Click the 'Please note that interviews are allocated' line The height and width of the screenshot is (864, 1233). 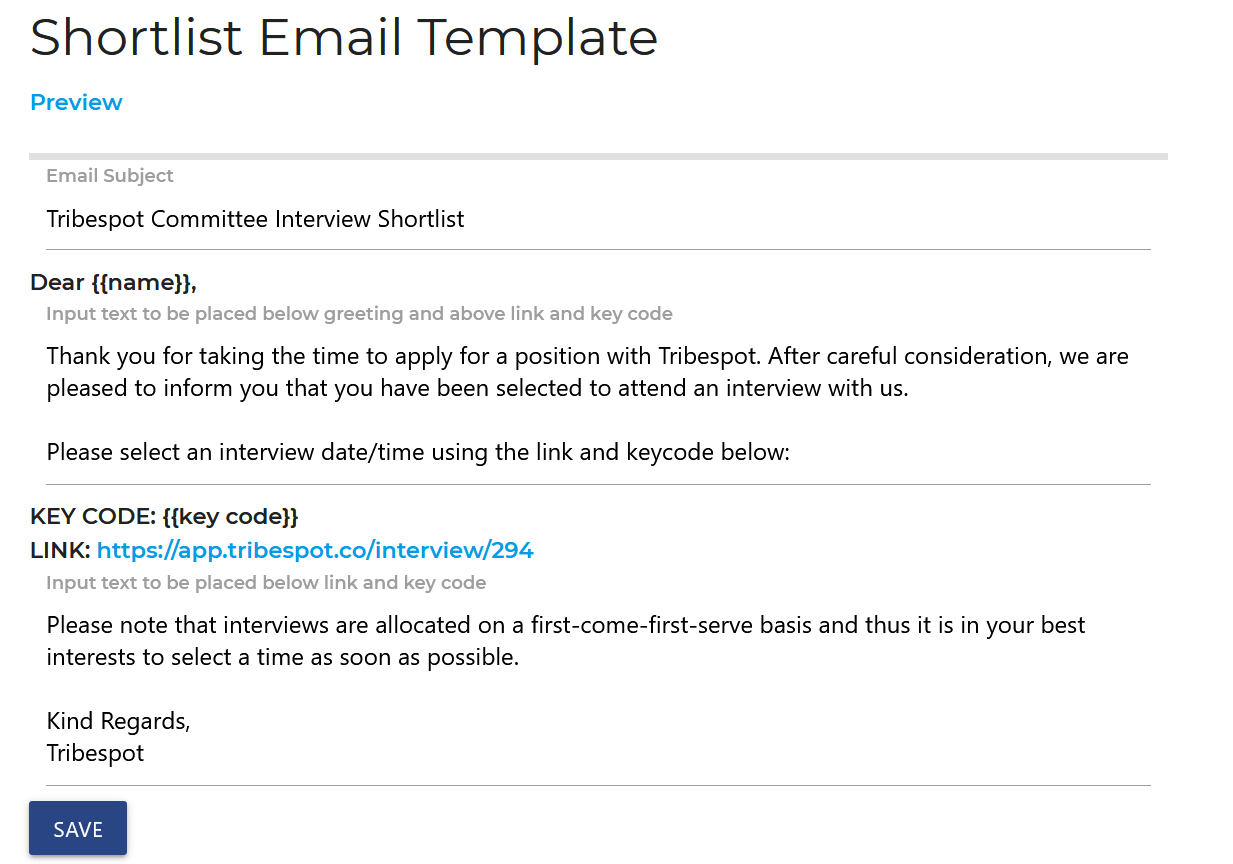point(566,626)
